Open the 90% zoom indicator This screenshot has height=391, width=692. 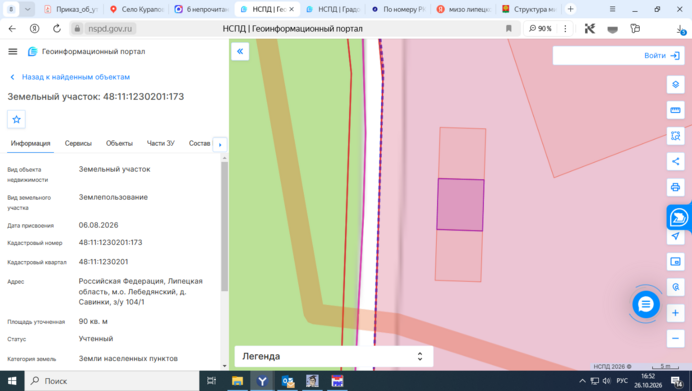541,29
